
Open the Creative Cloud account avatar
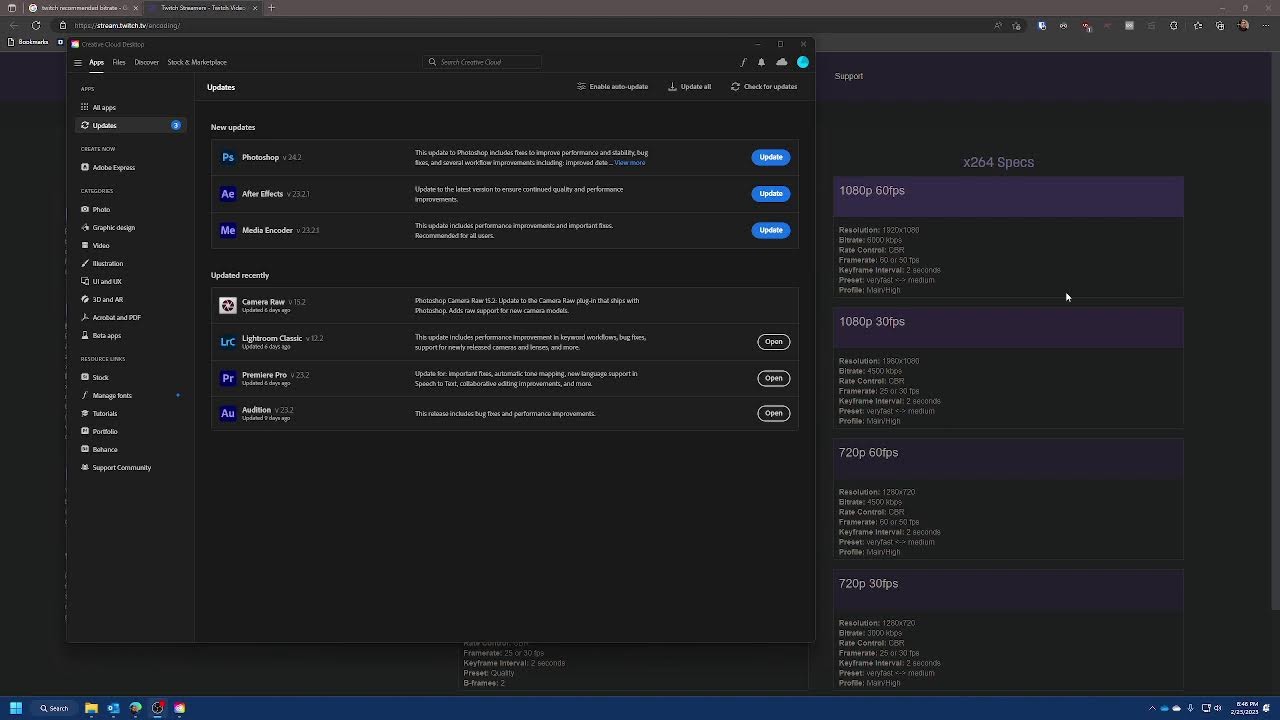point(802,62)
